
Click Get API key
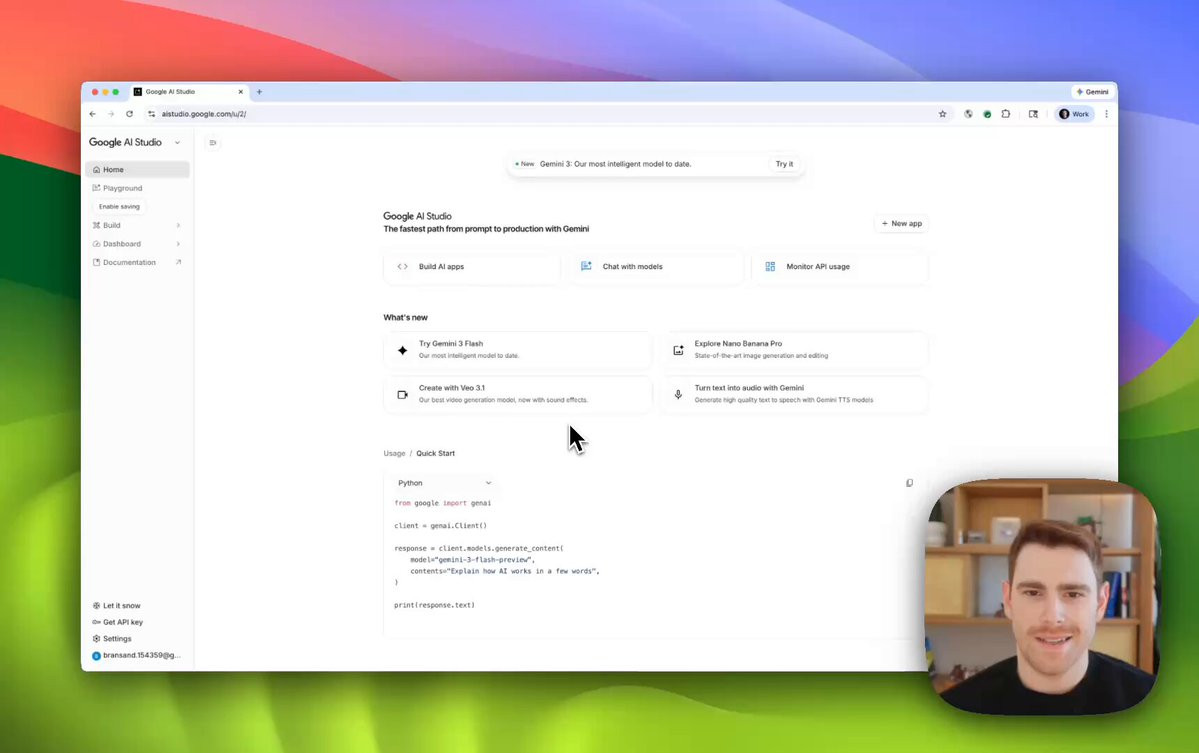tap(117, 622)
